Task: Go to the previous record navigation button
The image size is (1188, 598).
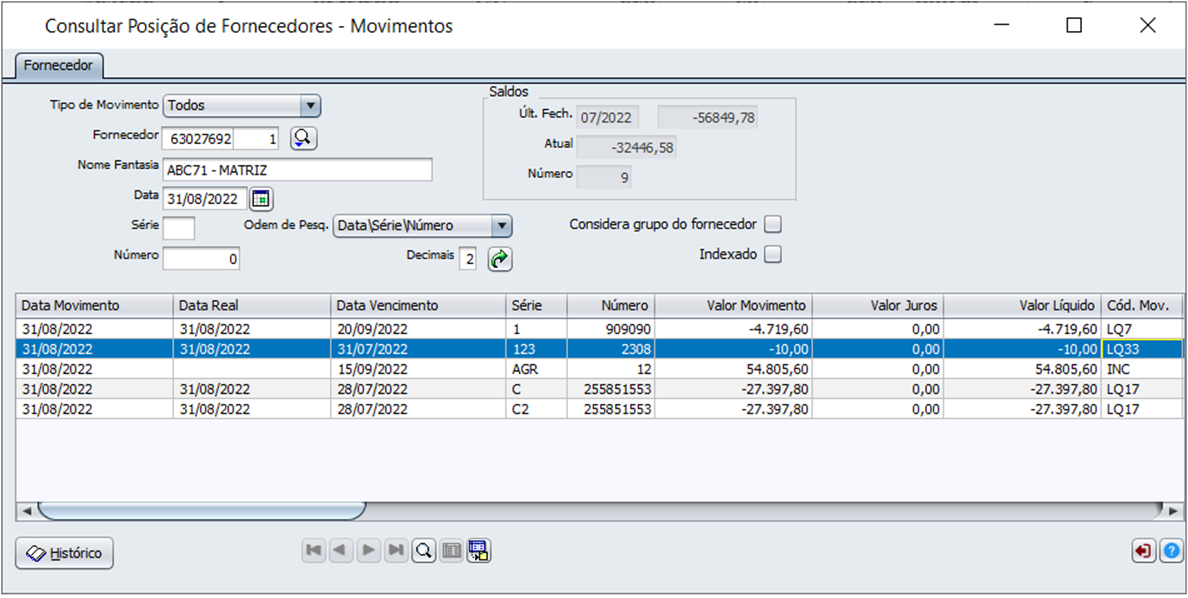Action: click(x=340, y=552)
